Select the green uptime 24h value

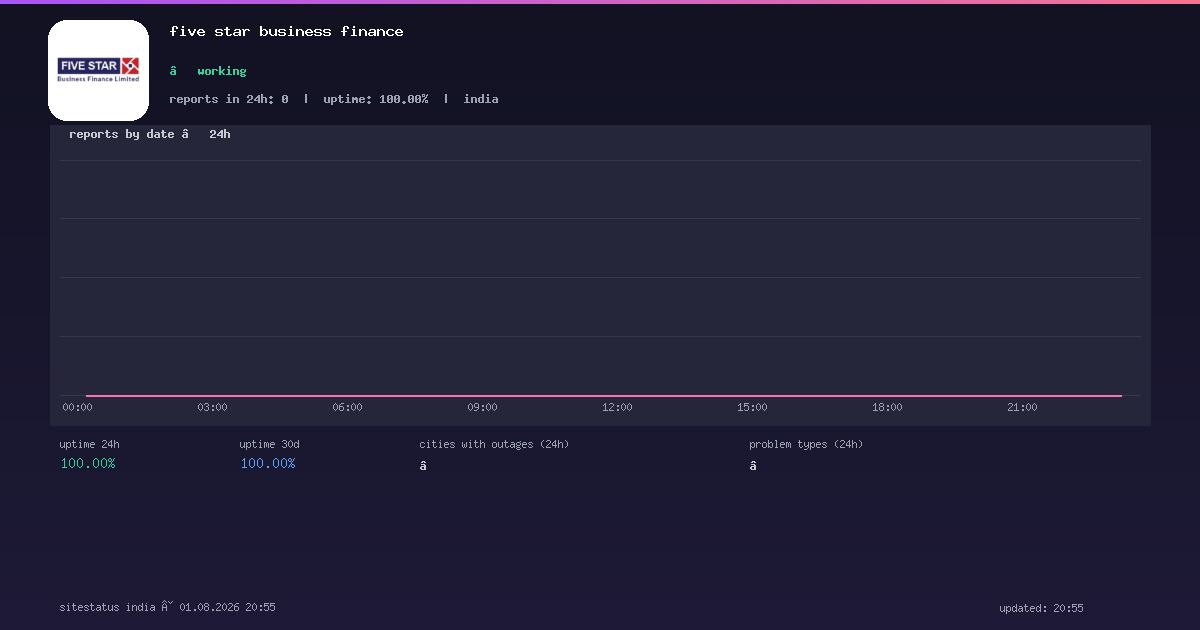88,463
